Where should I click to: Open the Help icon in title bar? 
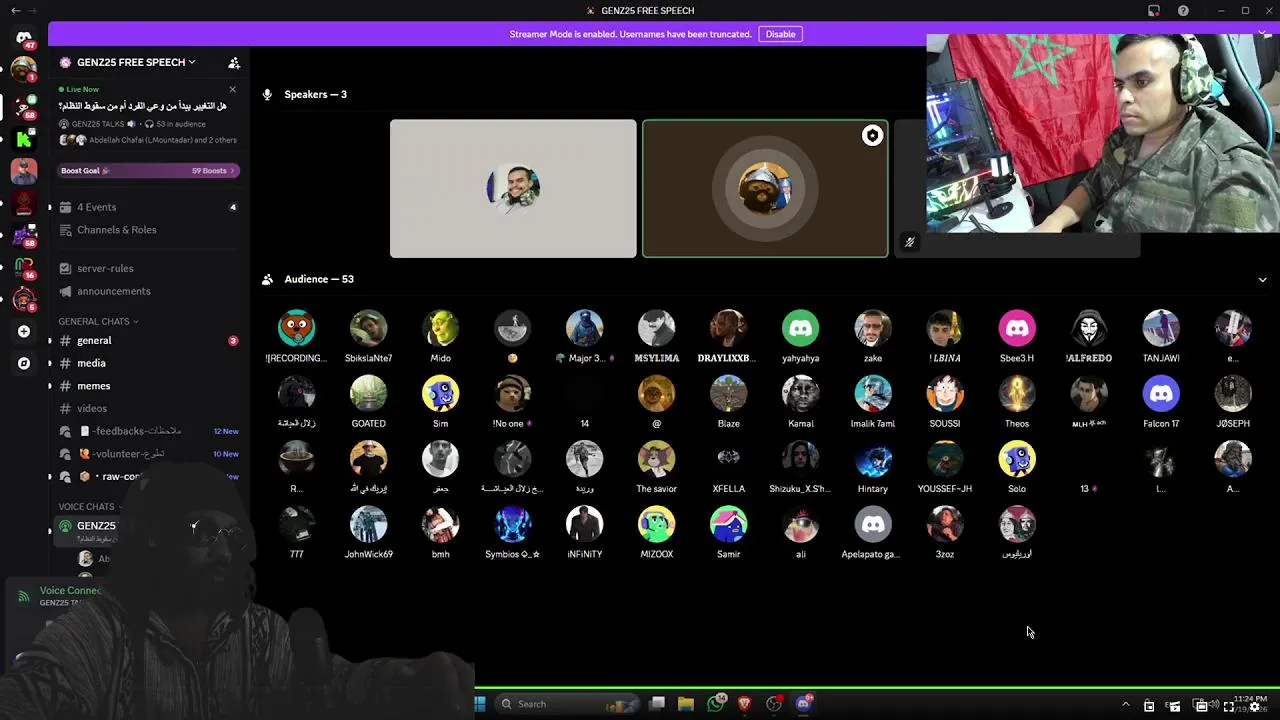point(1184,11)
